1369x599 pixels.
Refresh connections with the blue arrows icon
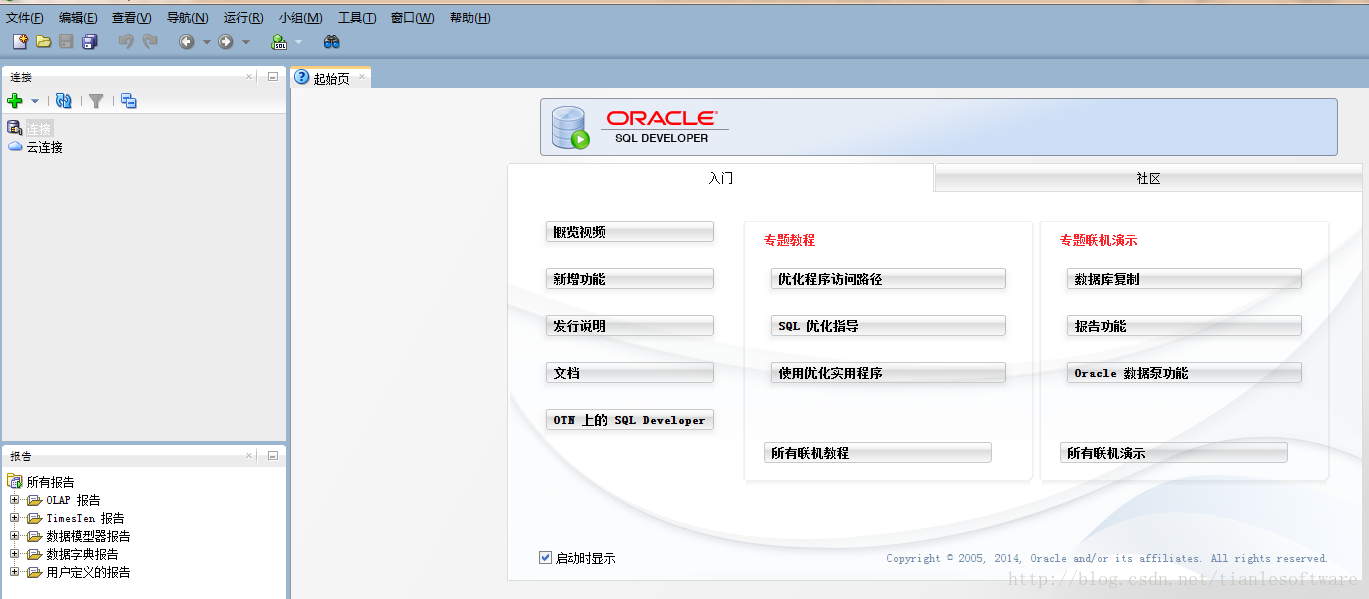coord(64,101)
